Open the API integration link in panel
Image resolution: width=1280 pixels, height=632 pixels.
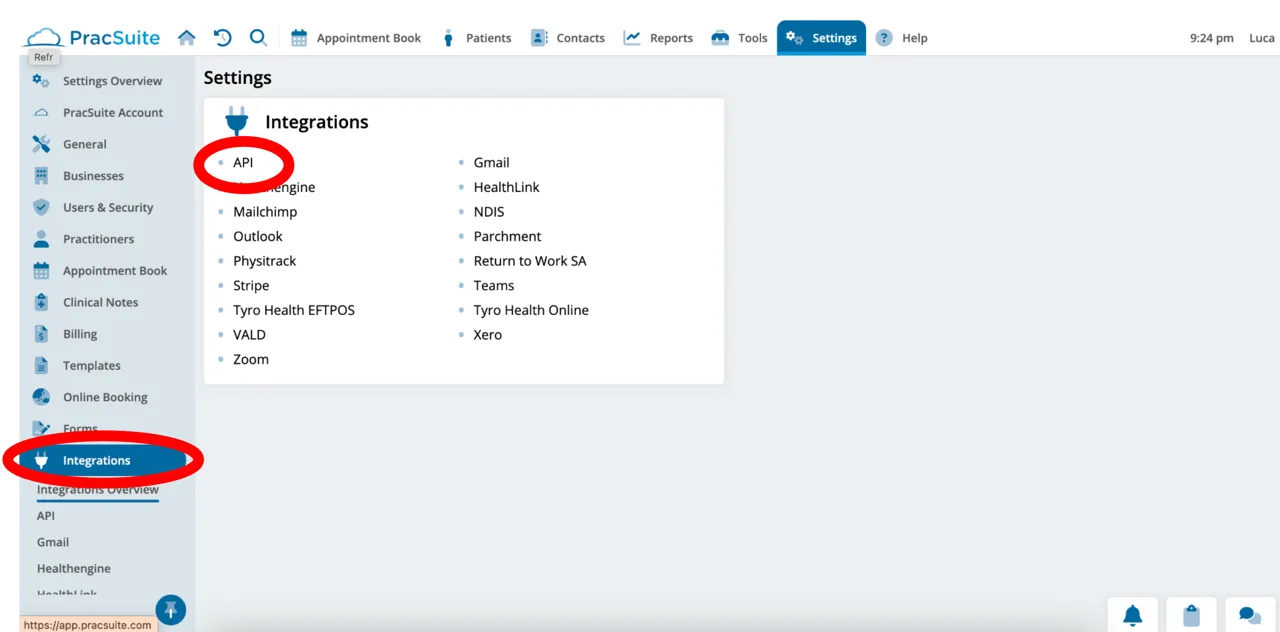click(x=243, y=162)
